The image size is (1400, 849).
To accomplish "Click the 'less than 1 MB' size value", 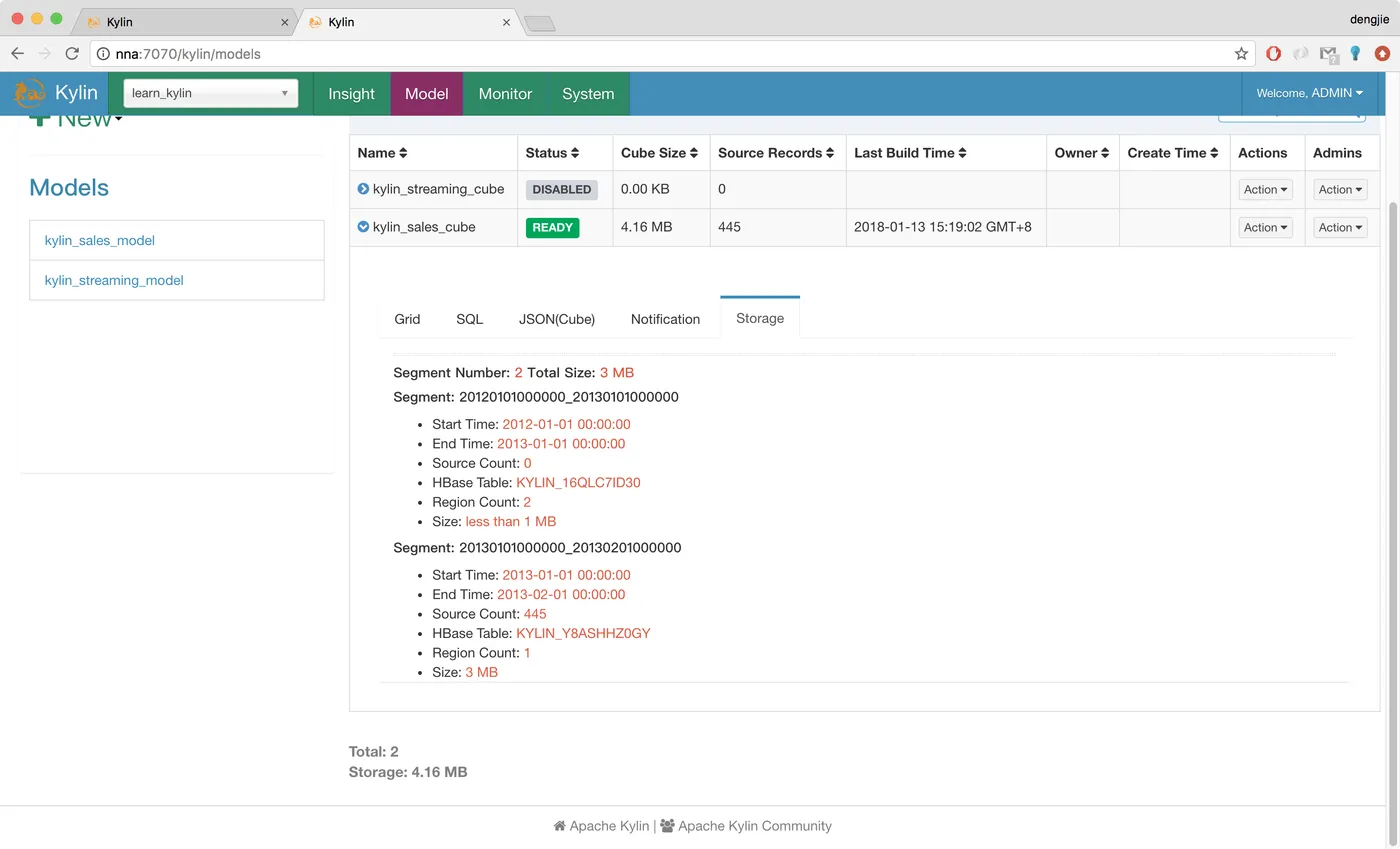I will coord(511,521).
